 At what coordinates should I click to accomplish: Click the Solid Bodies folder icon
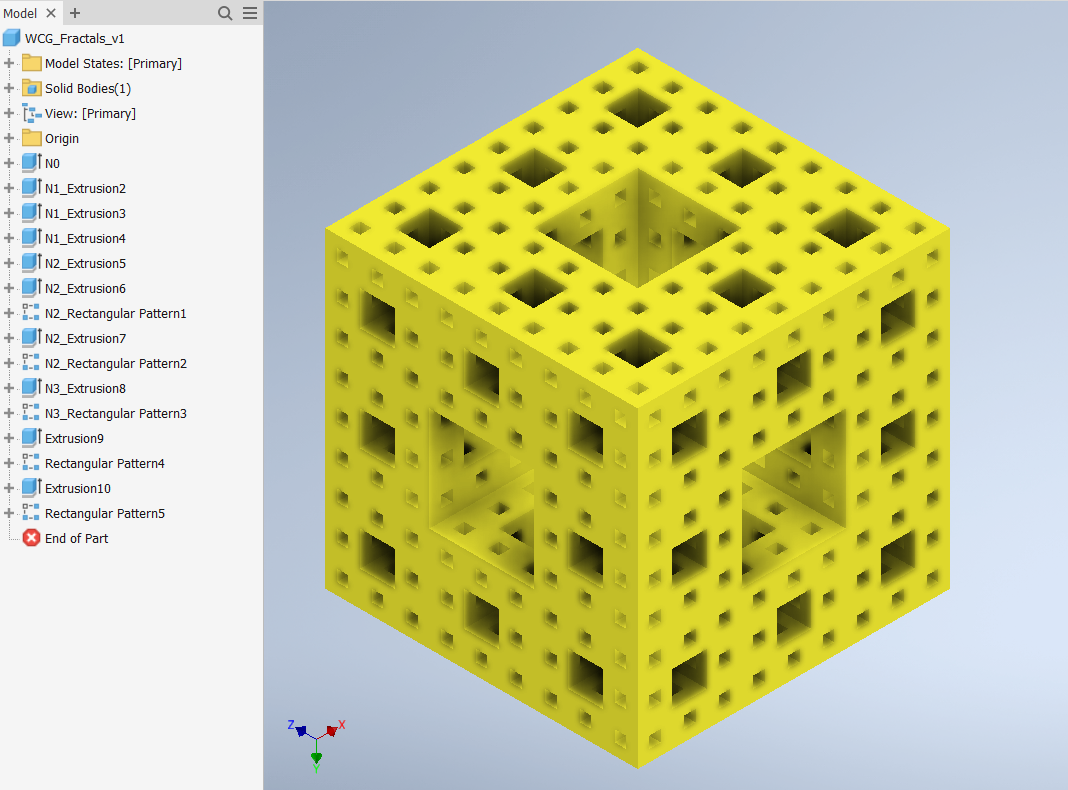tap(31, 88)
